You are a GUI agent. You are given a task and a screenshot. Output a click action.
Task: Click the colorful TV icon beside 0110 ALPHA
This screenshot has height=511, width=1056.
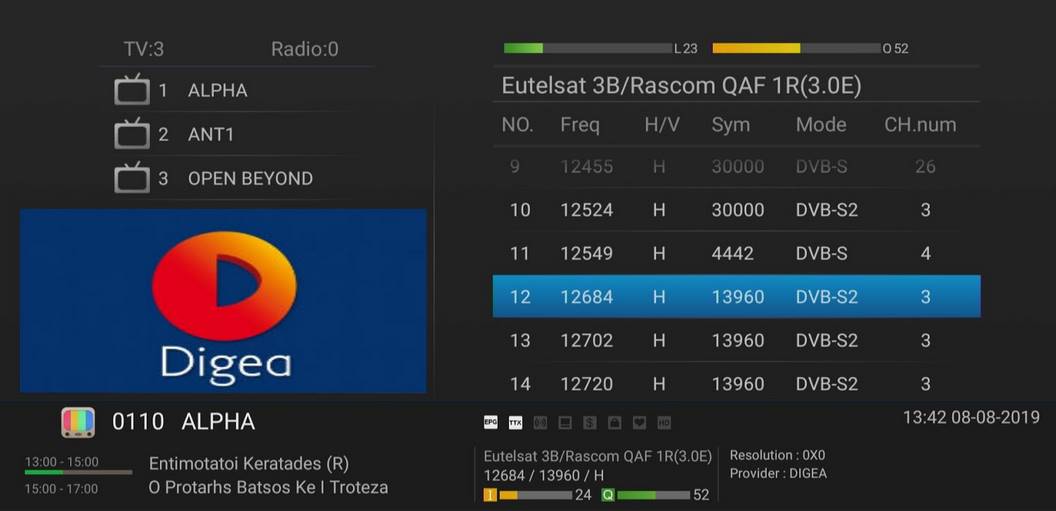click(78, 422)
